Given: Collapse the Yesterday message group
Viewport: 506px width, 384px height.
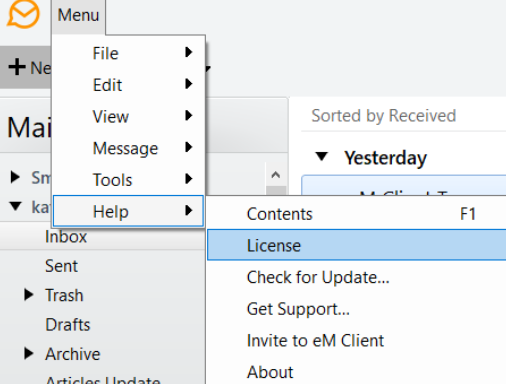Looking at the screenshot, I should coord(322,156).
